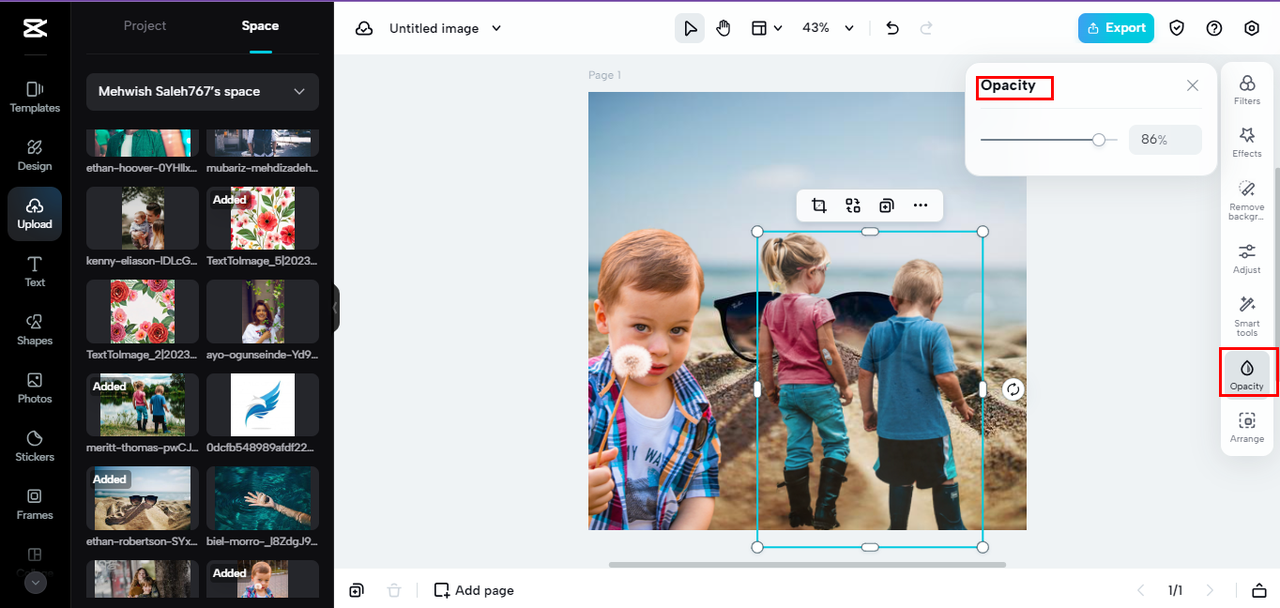The image size is (1280, 608).
Task: Click the 86% opacity value field
Action: 1165,140
